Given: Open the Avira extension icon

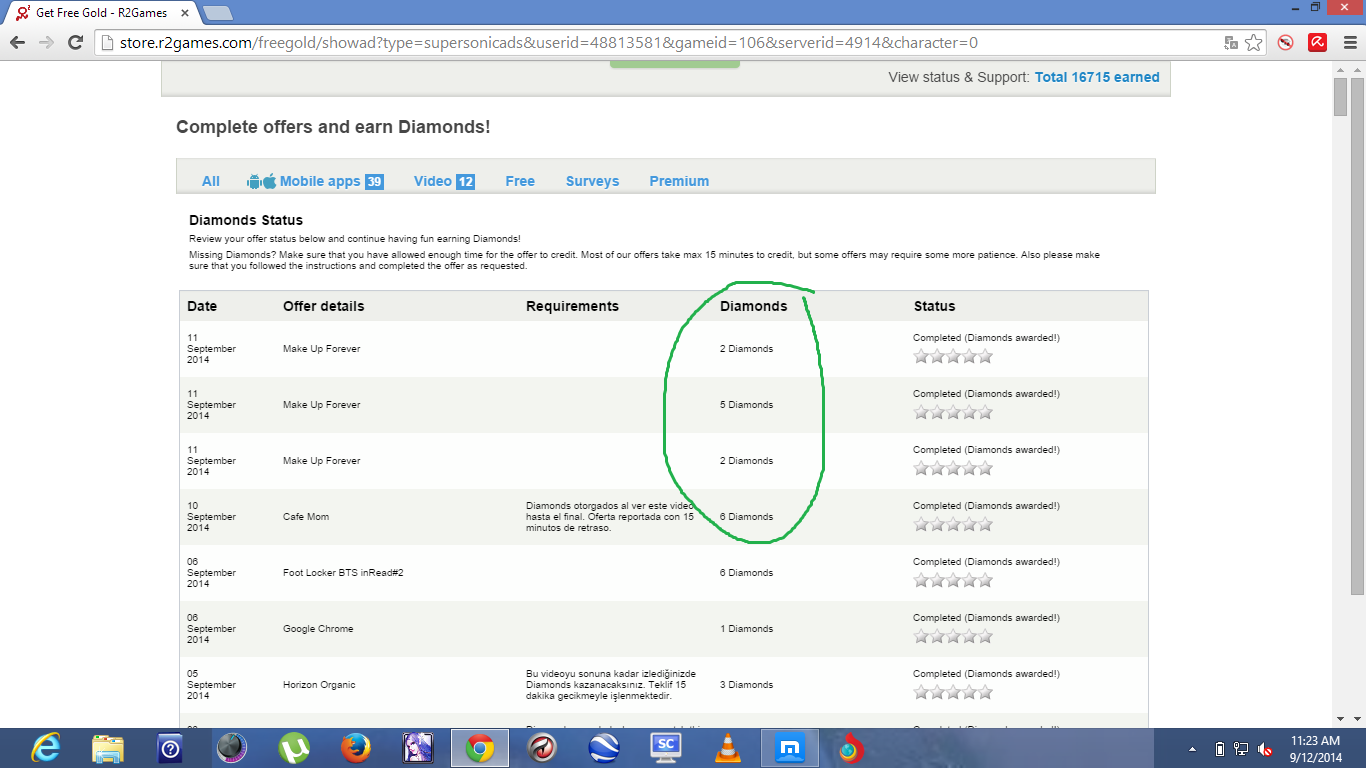Looking at the screenshot, I should [x=1319, y=43].
